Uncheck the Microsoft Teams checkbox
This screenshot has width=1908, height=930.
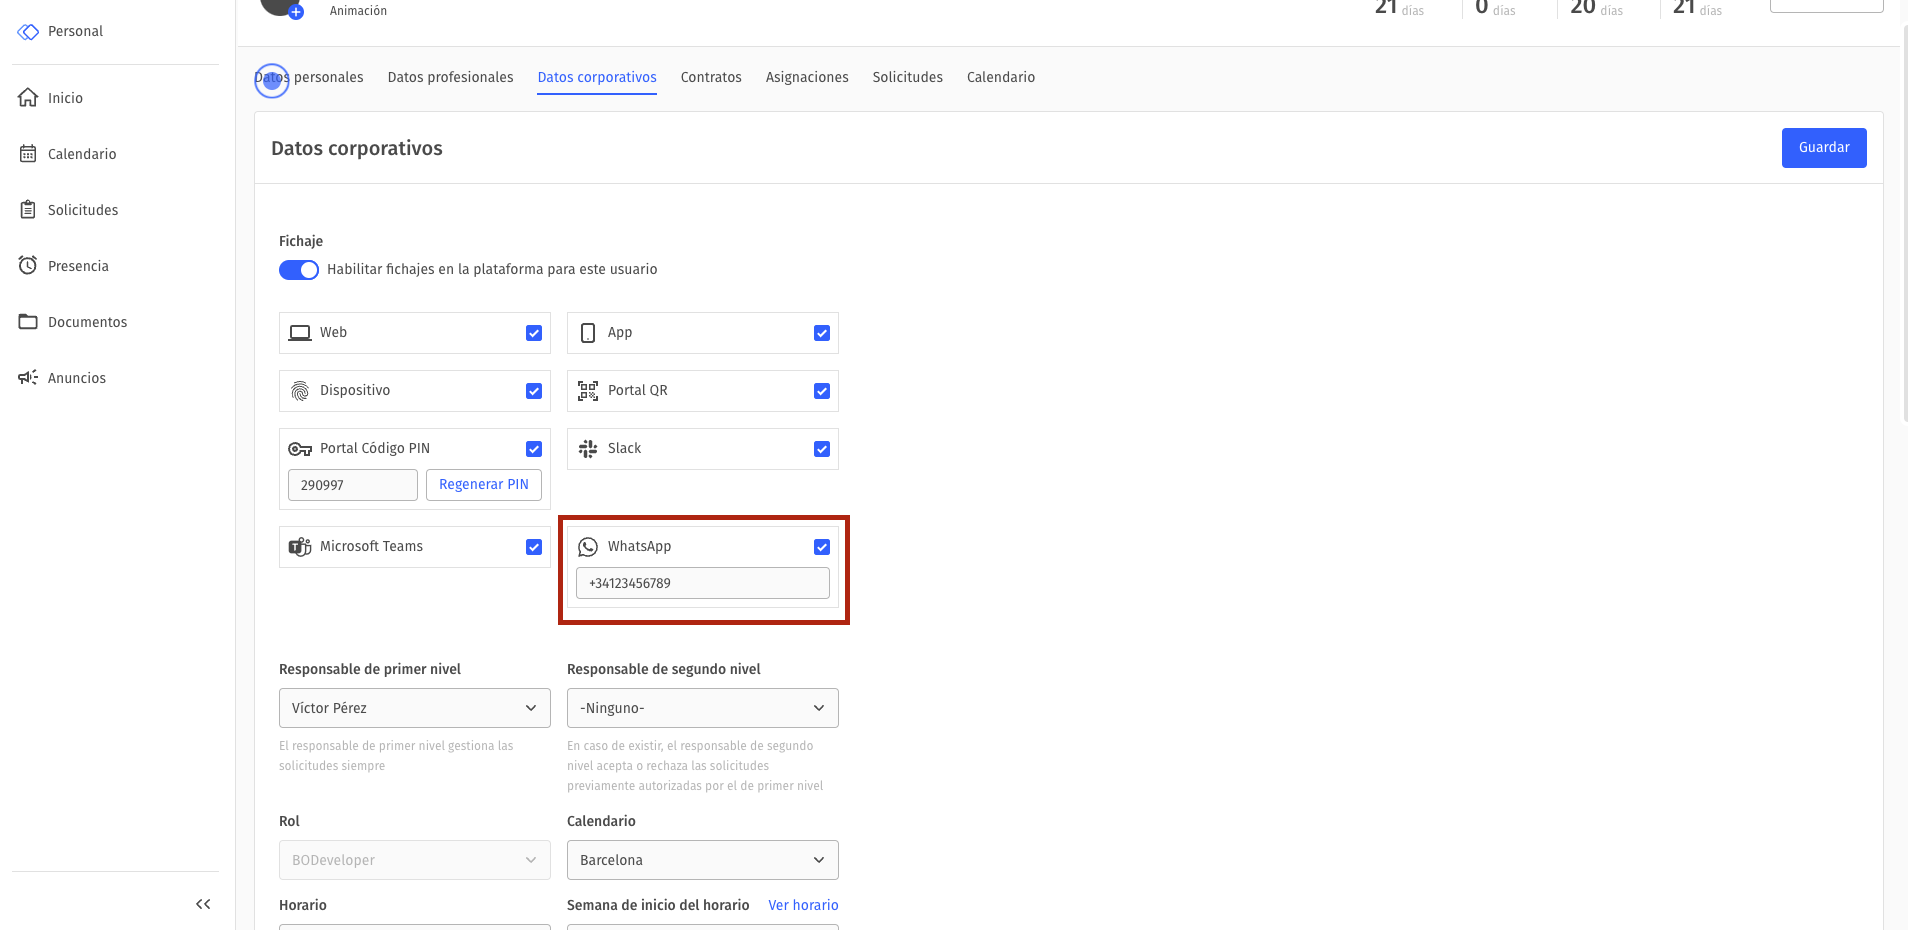coord(534,547)
